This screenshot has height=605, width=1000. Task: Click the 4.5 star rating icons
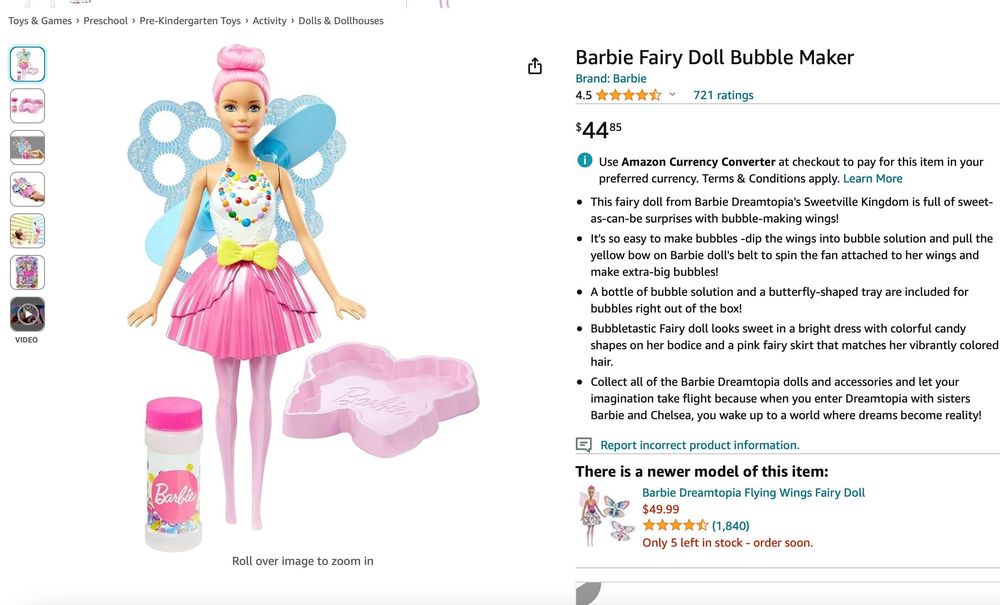coord(628,96)
